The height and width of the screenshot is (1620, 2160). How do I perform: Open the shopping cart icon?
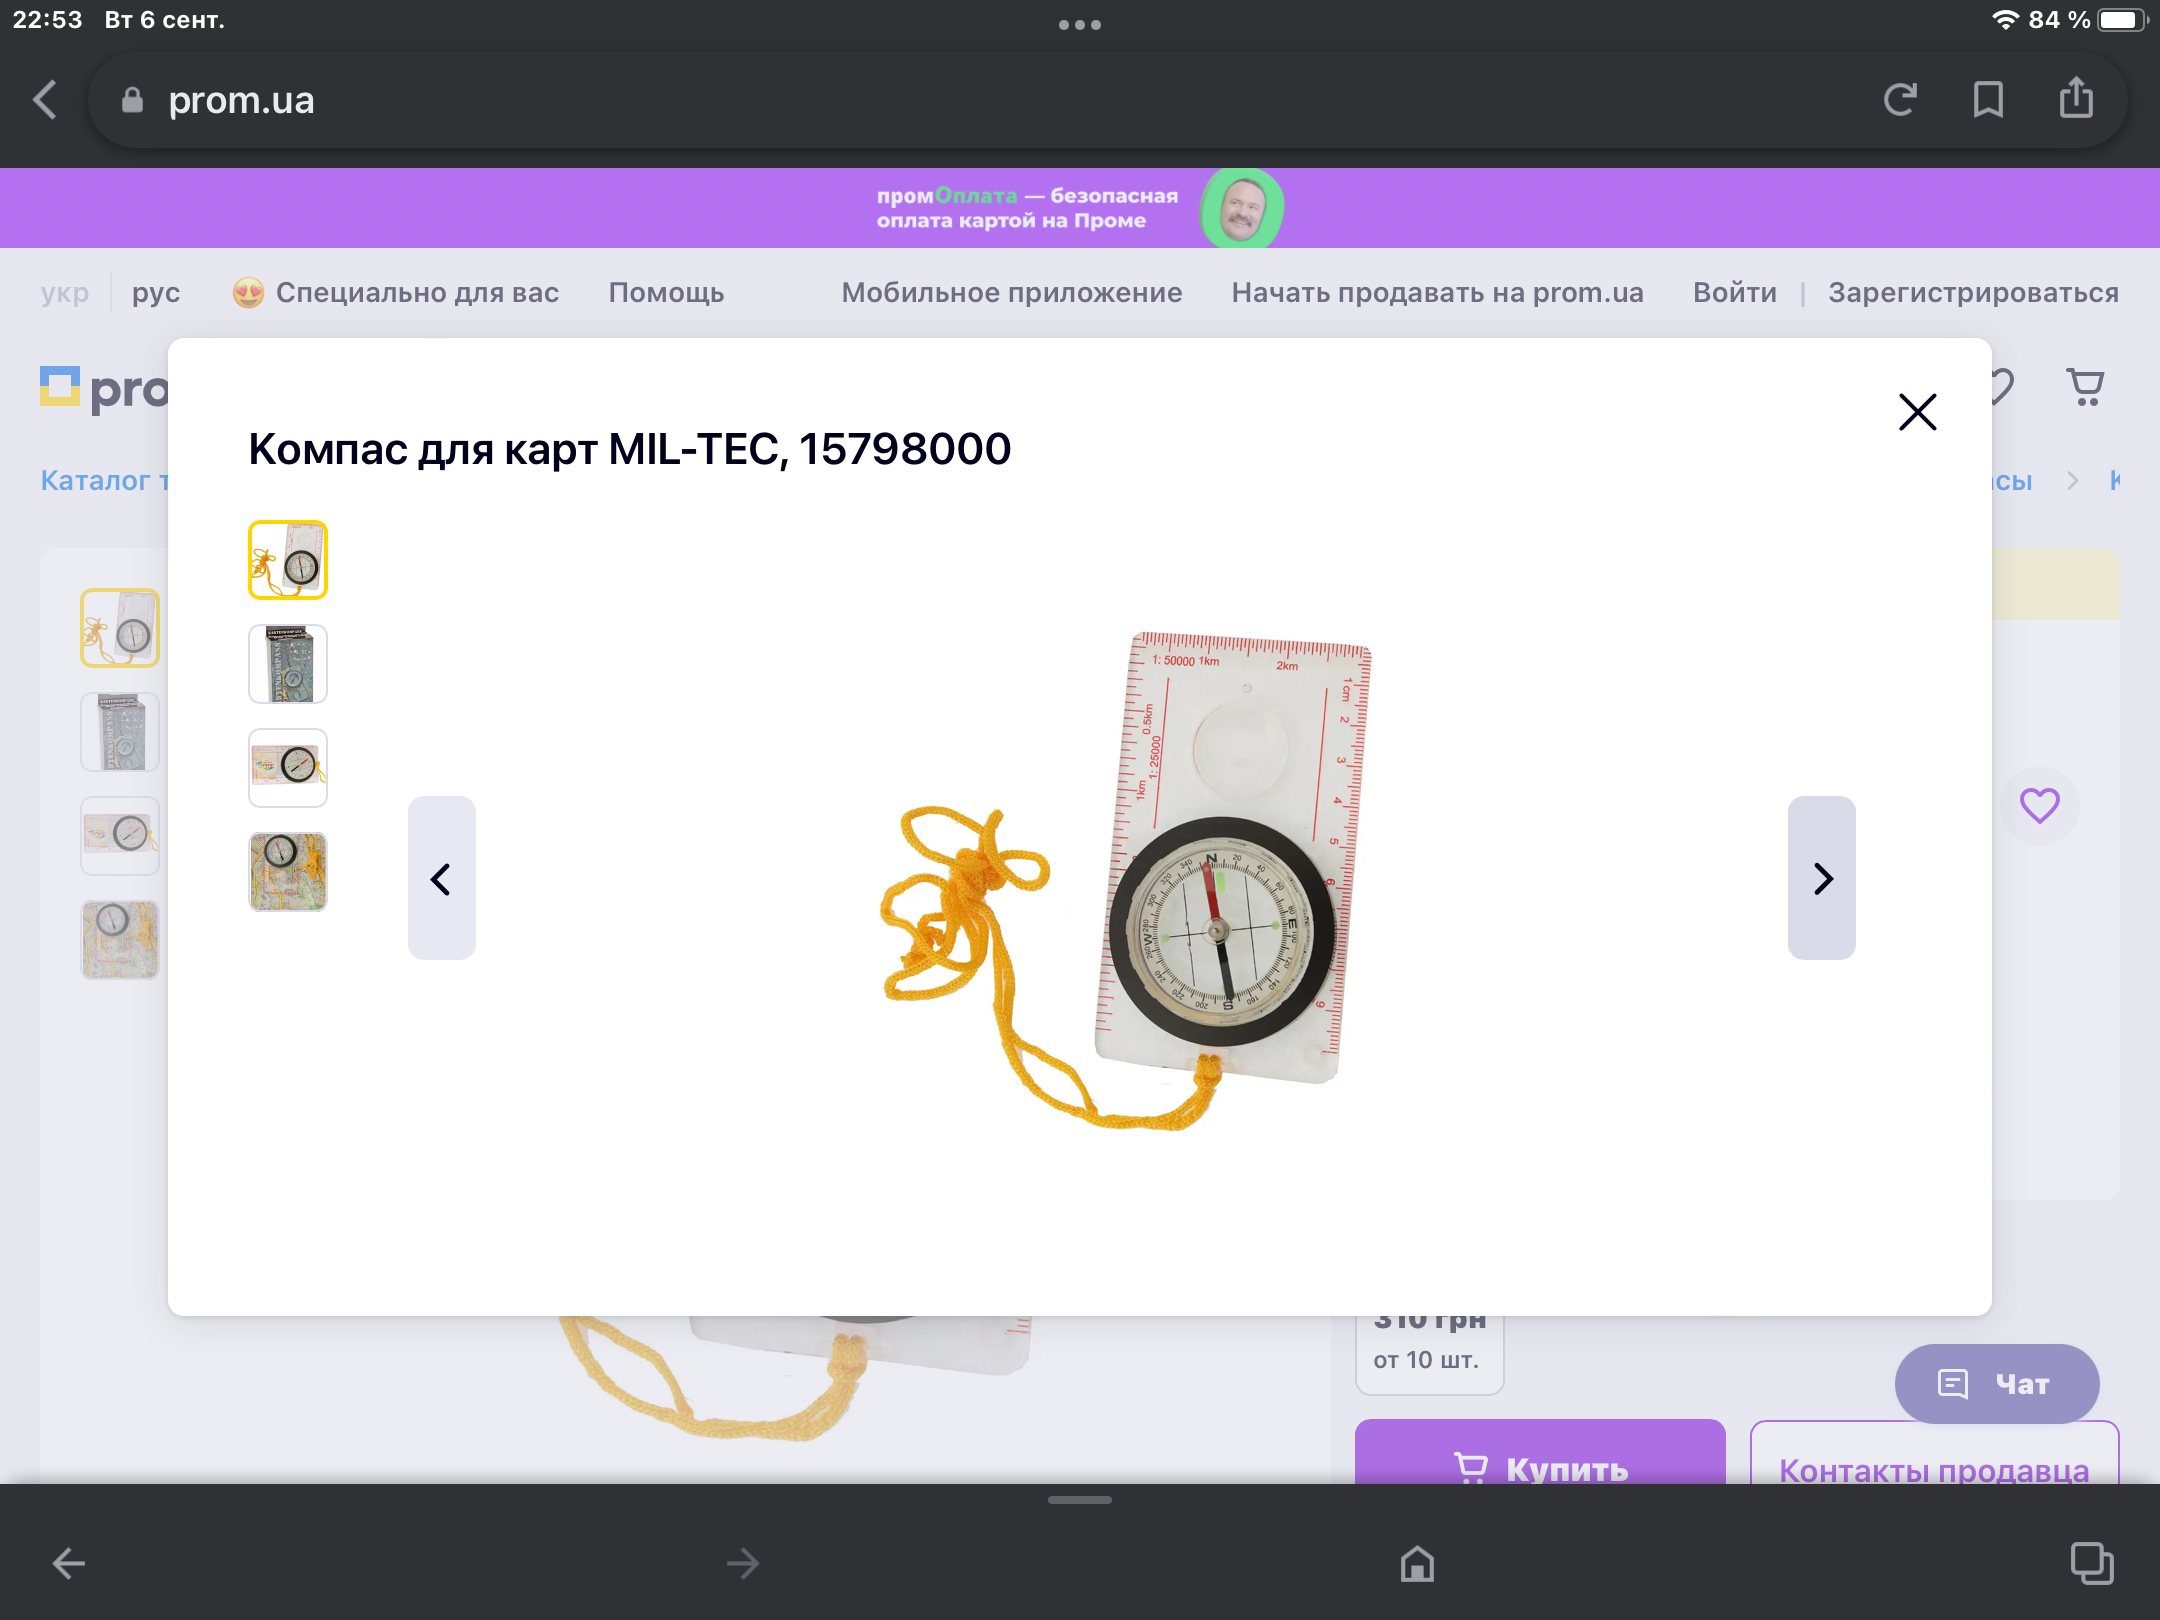point(2086,387)
